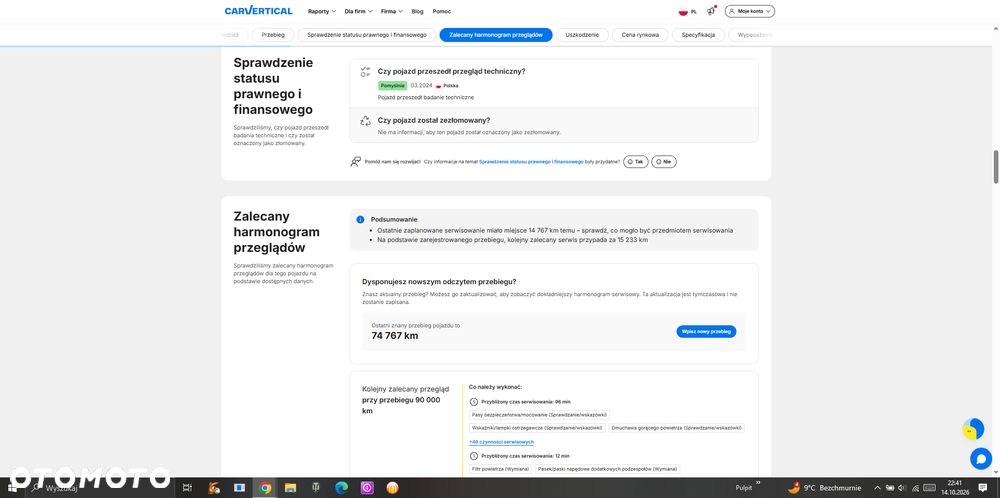
Task: Open the purple app on the taskbar
Action: [x=367, y=488]
